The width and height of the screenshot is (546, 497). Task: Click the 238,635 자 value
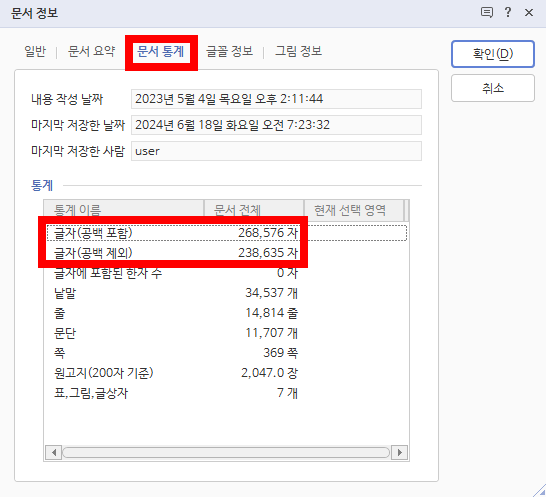click(268, 253)
